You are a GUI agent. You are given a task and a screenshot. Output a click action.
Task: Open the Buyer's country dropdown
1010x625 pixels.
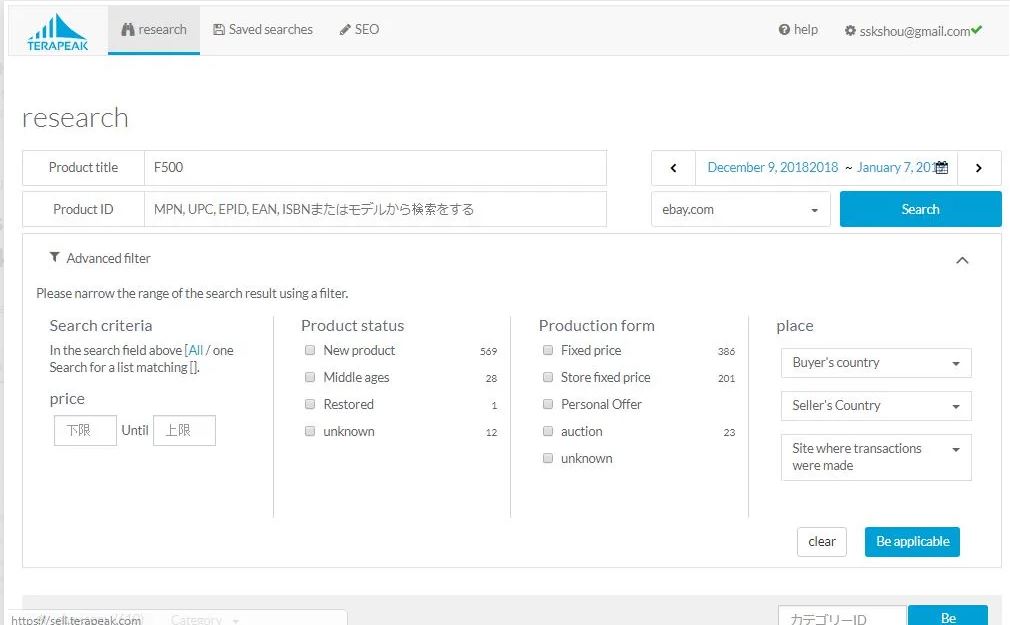875,363
